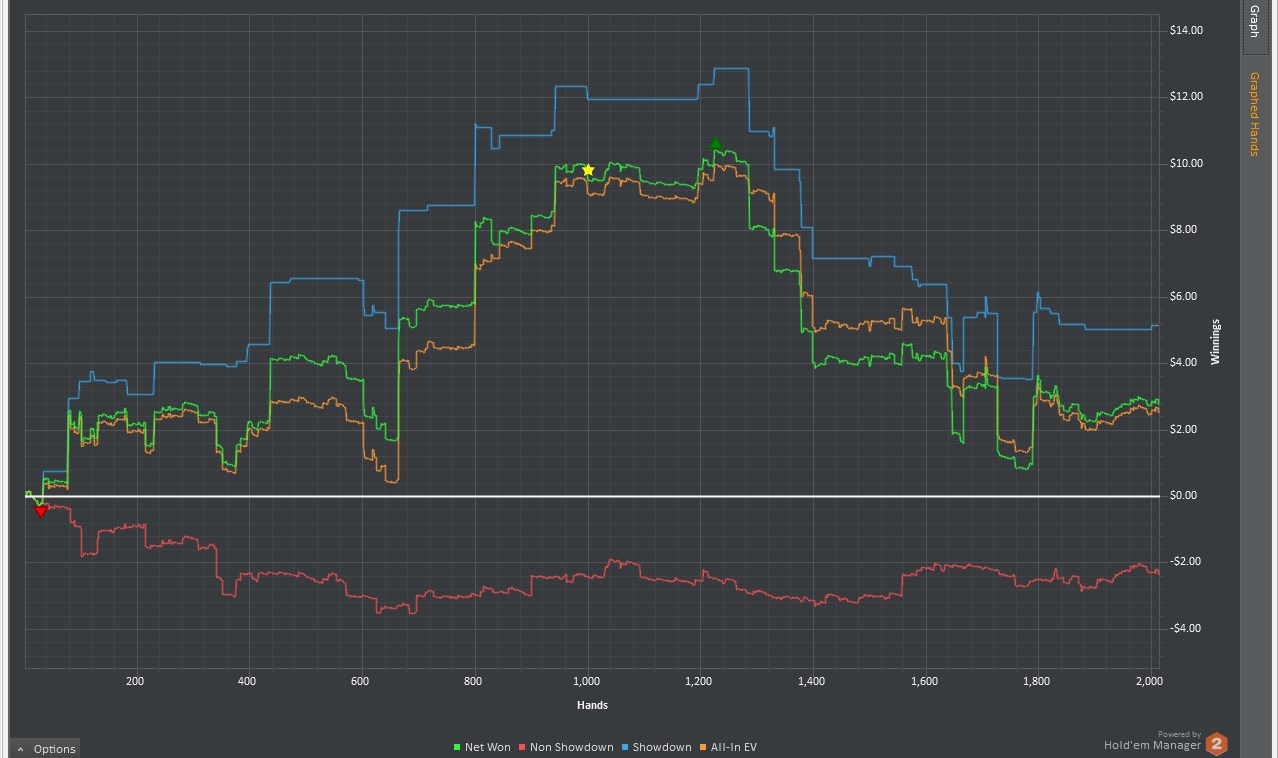Viewport: 1278px width, 758px height.
Task: Toggle the Net Won legend entry
Action: click(x=482, y=747)
